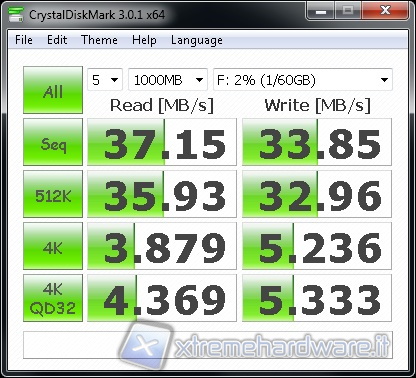Open the Language menu
Image resolution: width=416 pixels, height=378 pixels.
[x=197, y=40]
